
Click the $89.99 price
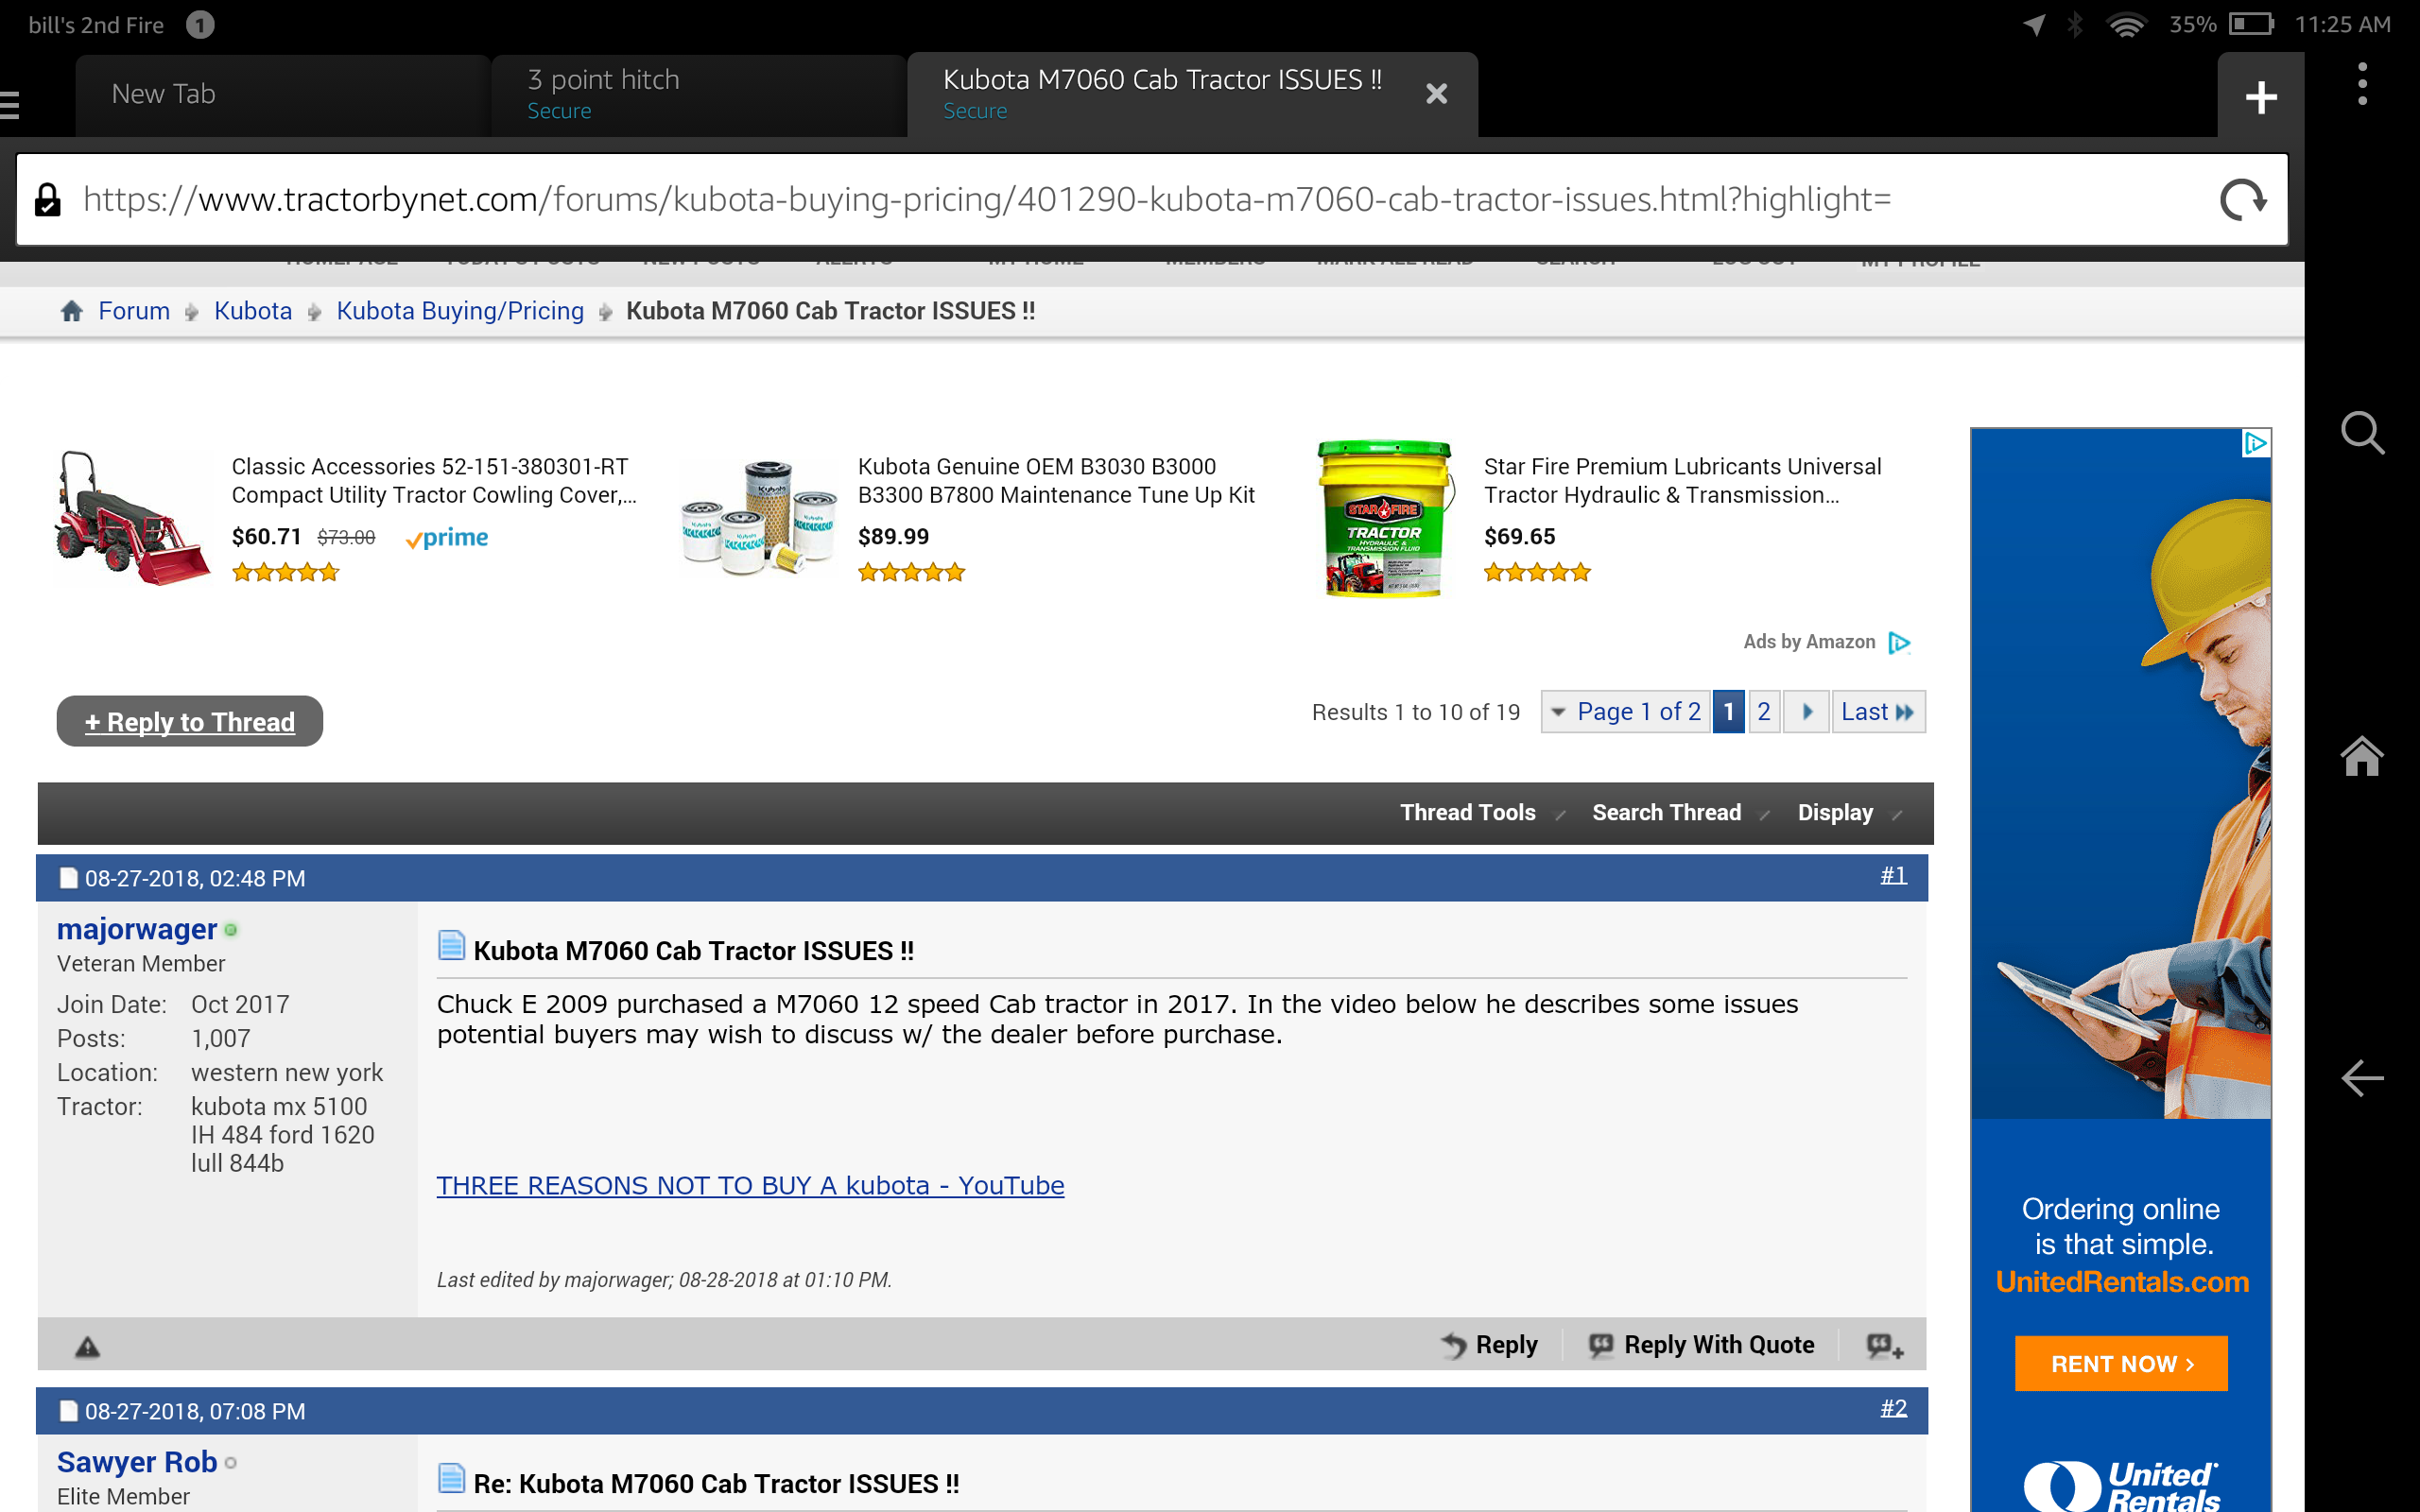[894, 537]
